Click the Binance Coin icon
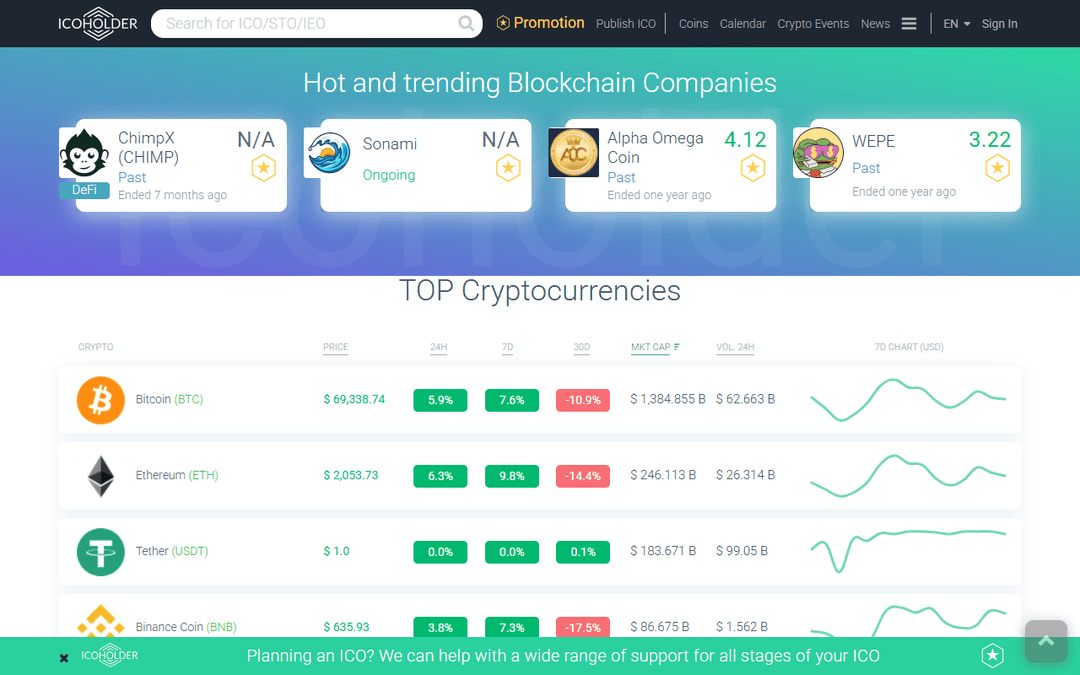Viewport: 1080px width, 675px height. click(x=101, y=621)
